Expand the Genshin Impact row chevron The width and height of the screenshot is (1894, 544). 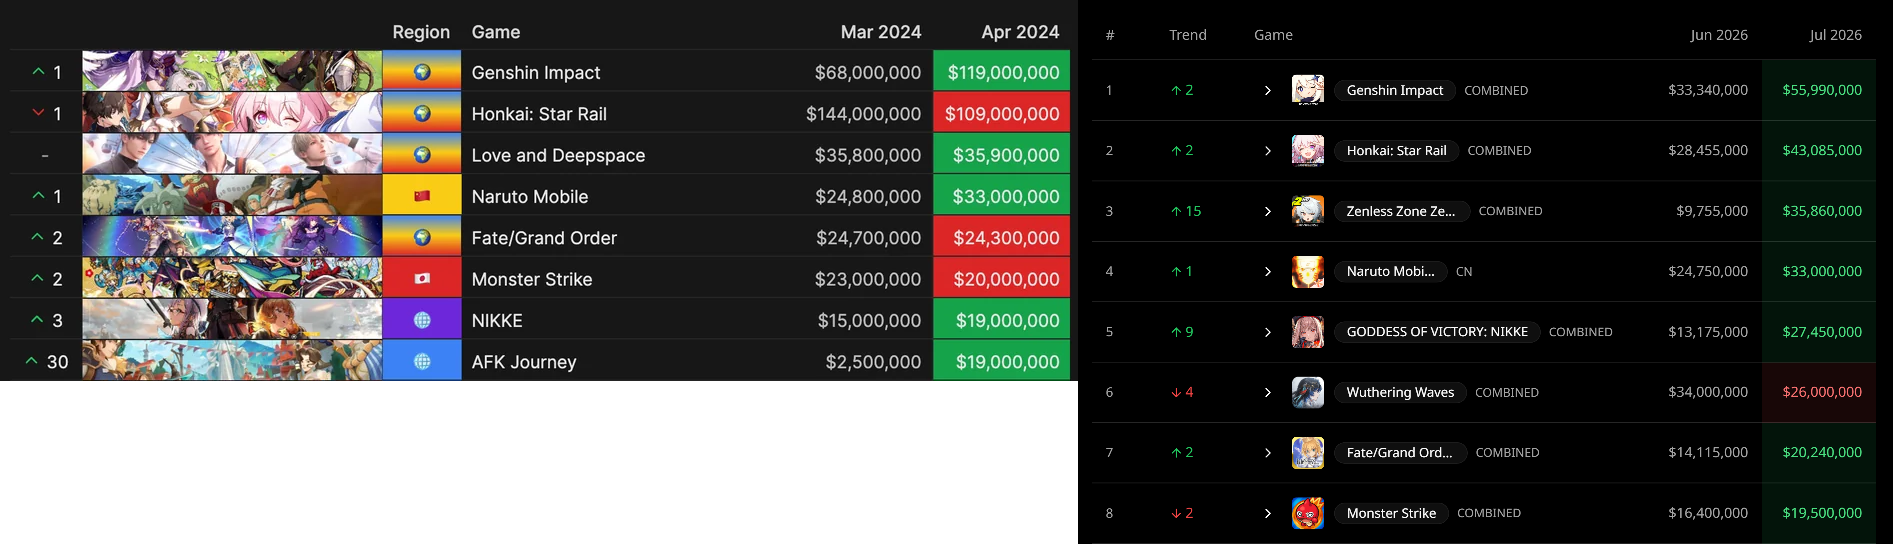1268,90
